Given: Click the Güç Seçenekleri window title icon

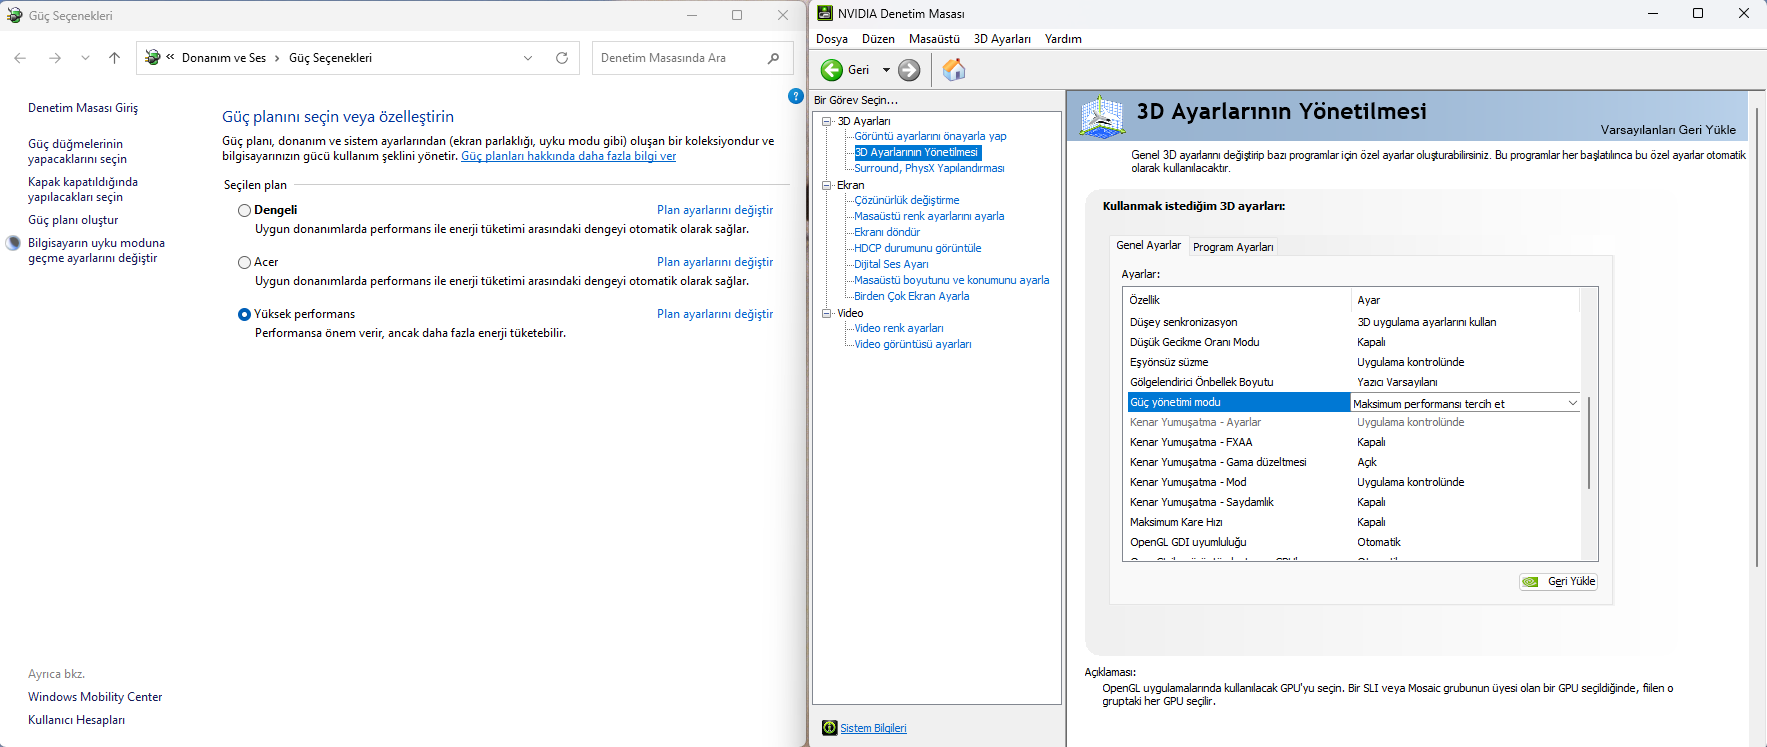Looking at the screenshot, I should point(15,15).
